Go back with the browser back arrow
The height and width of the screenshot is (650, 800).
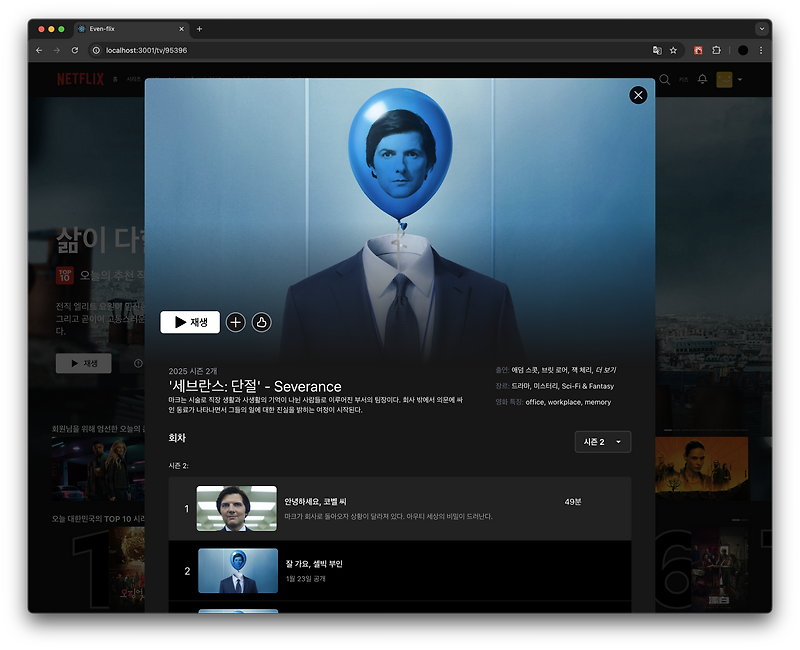point(39,50)
